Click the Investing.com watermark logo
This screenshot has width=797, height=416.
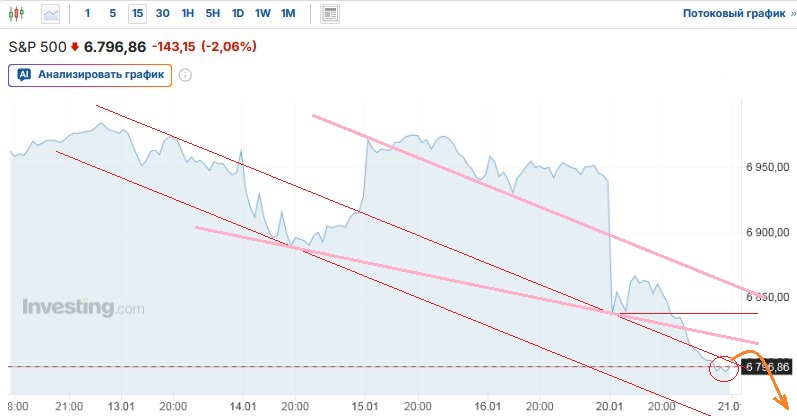tap(83, 308)
